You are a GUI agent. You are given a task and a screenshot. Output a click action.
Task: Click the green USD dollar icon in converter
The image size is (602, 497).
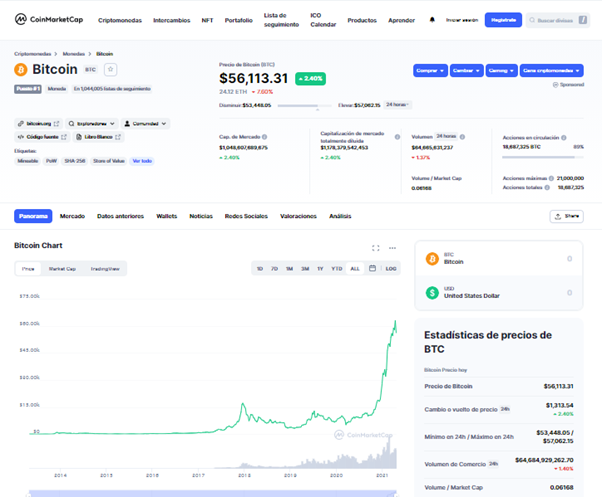432,293
